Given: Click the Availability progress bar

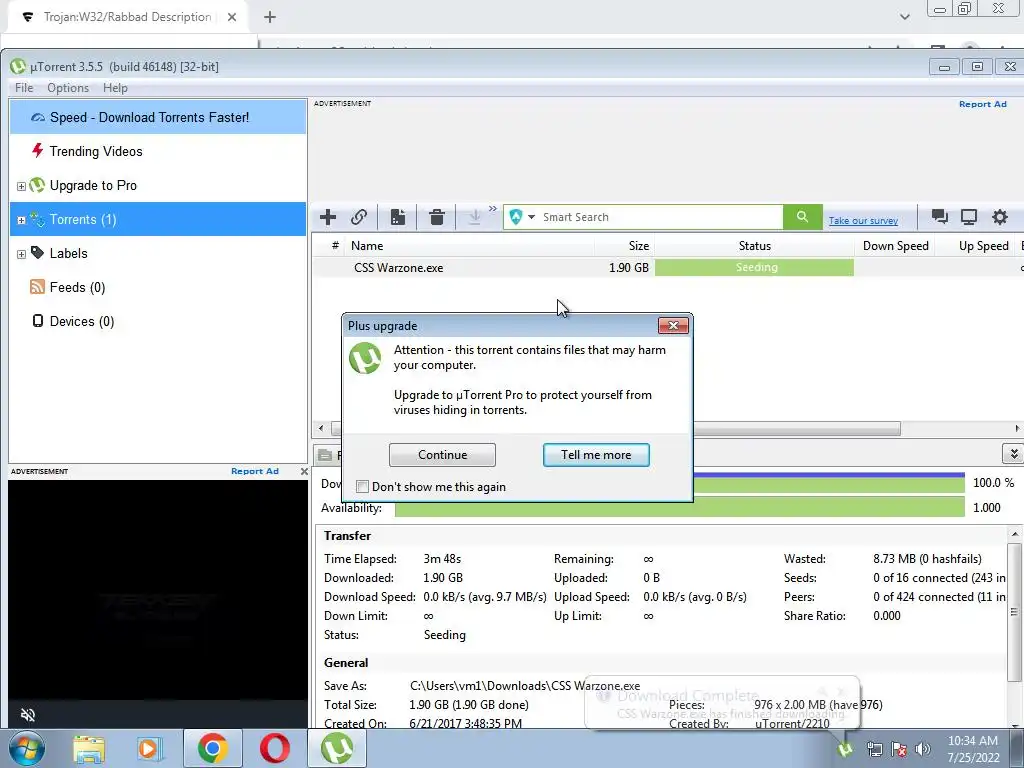Looking at the screenshot, I should [x=679, y=507].
